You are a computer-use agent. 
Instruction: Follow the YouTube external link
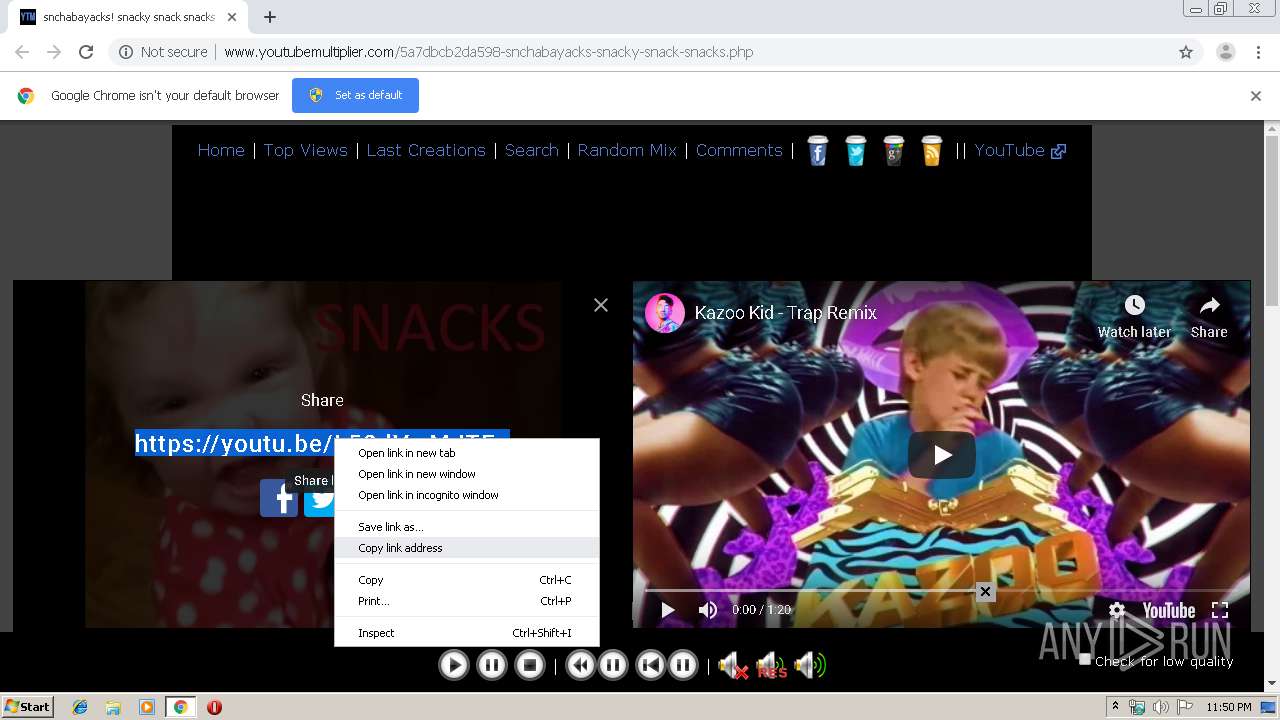1020,150
